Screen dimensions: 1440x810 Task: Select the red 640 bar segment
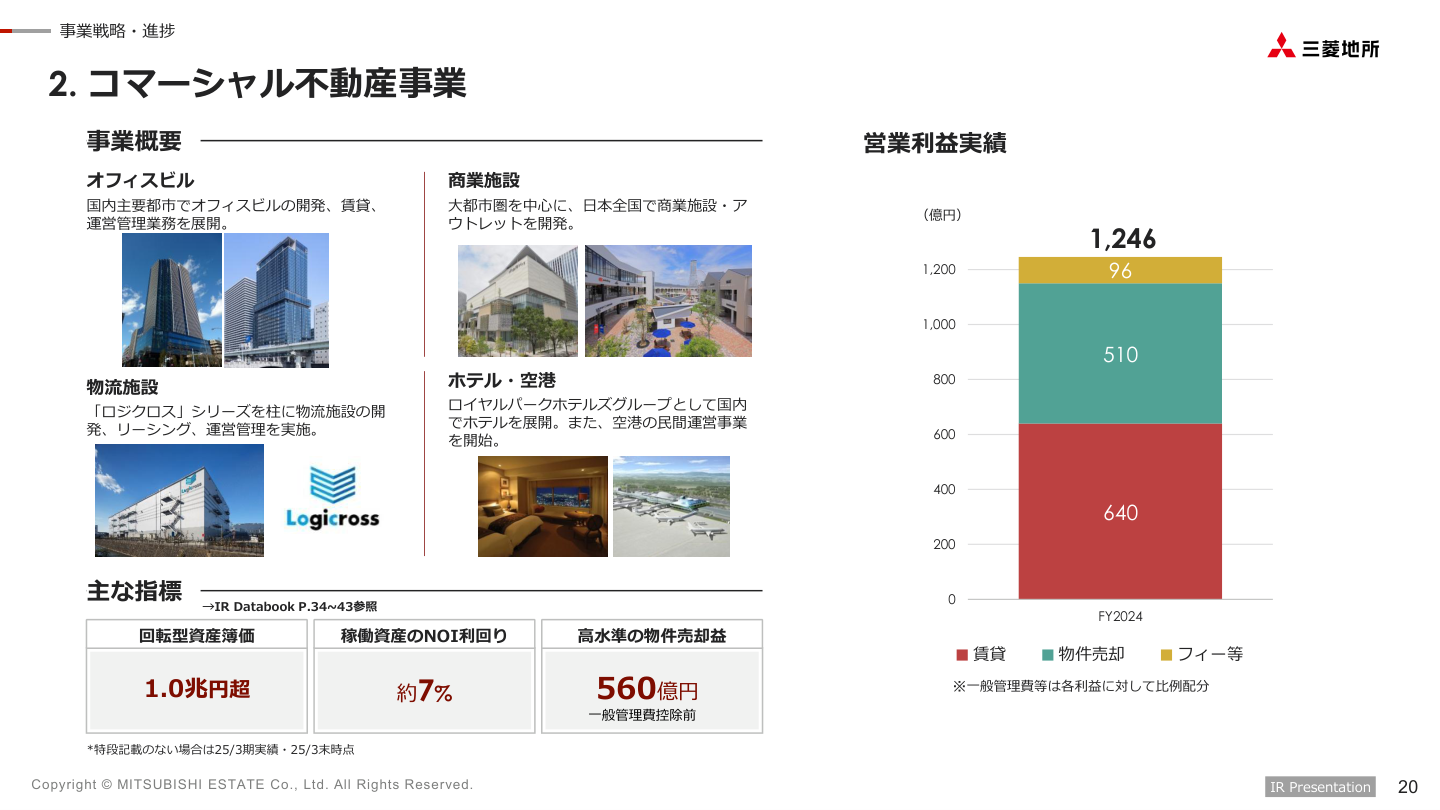point(1120,512)
